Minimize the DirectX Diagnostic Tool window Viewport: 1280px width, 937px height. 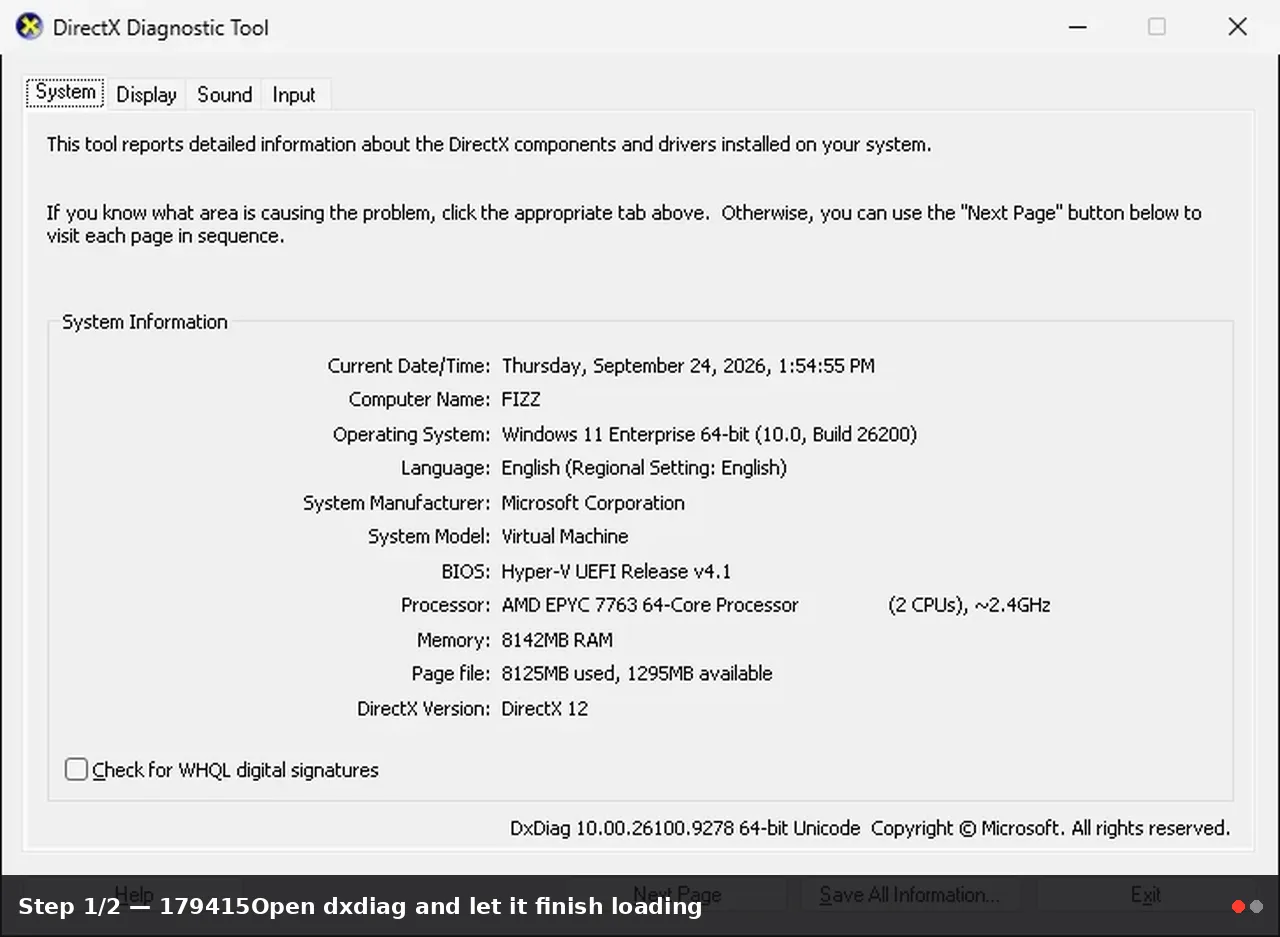pos(1077,27)
